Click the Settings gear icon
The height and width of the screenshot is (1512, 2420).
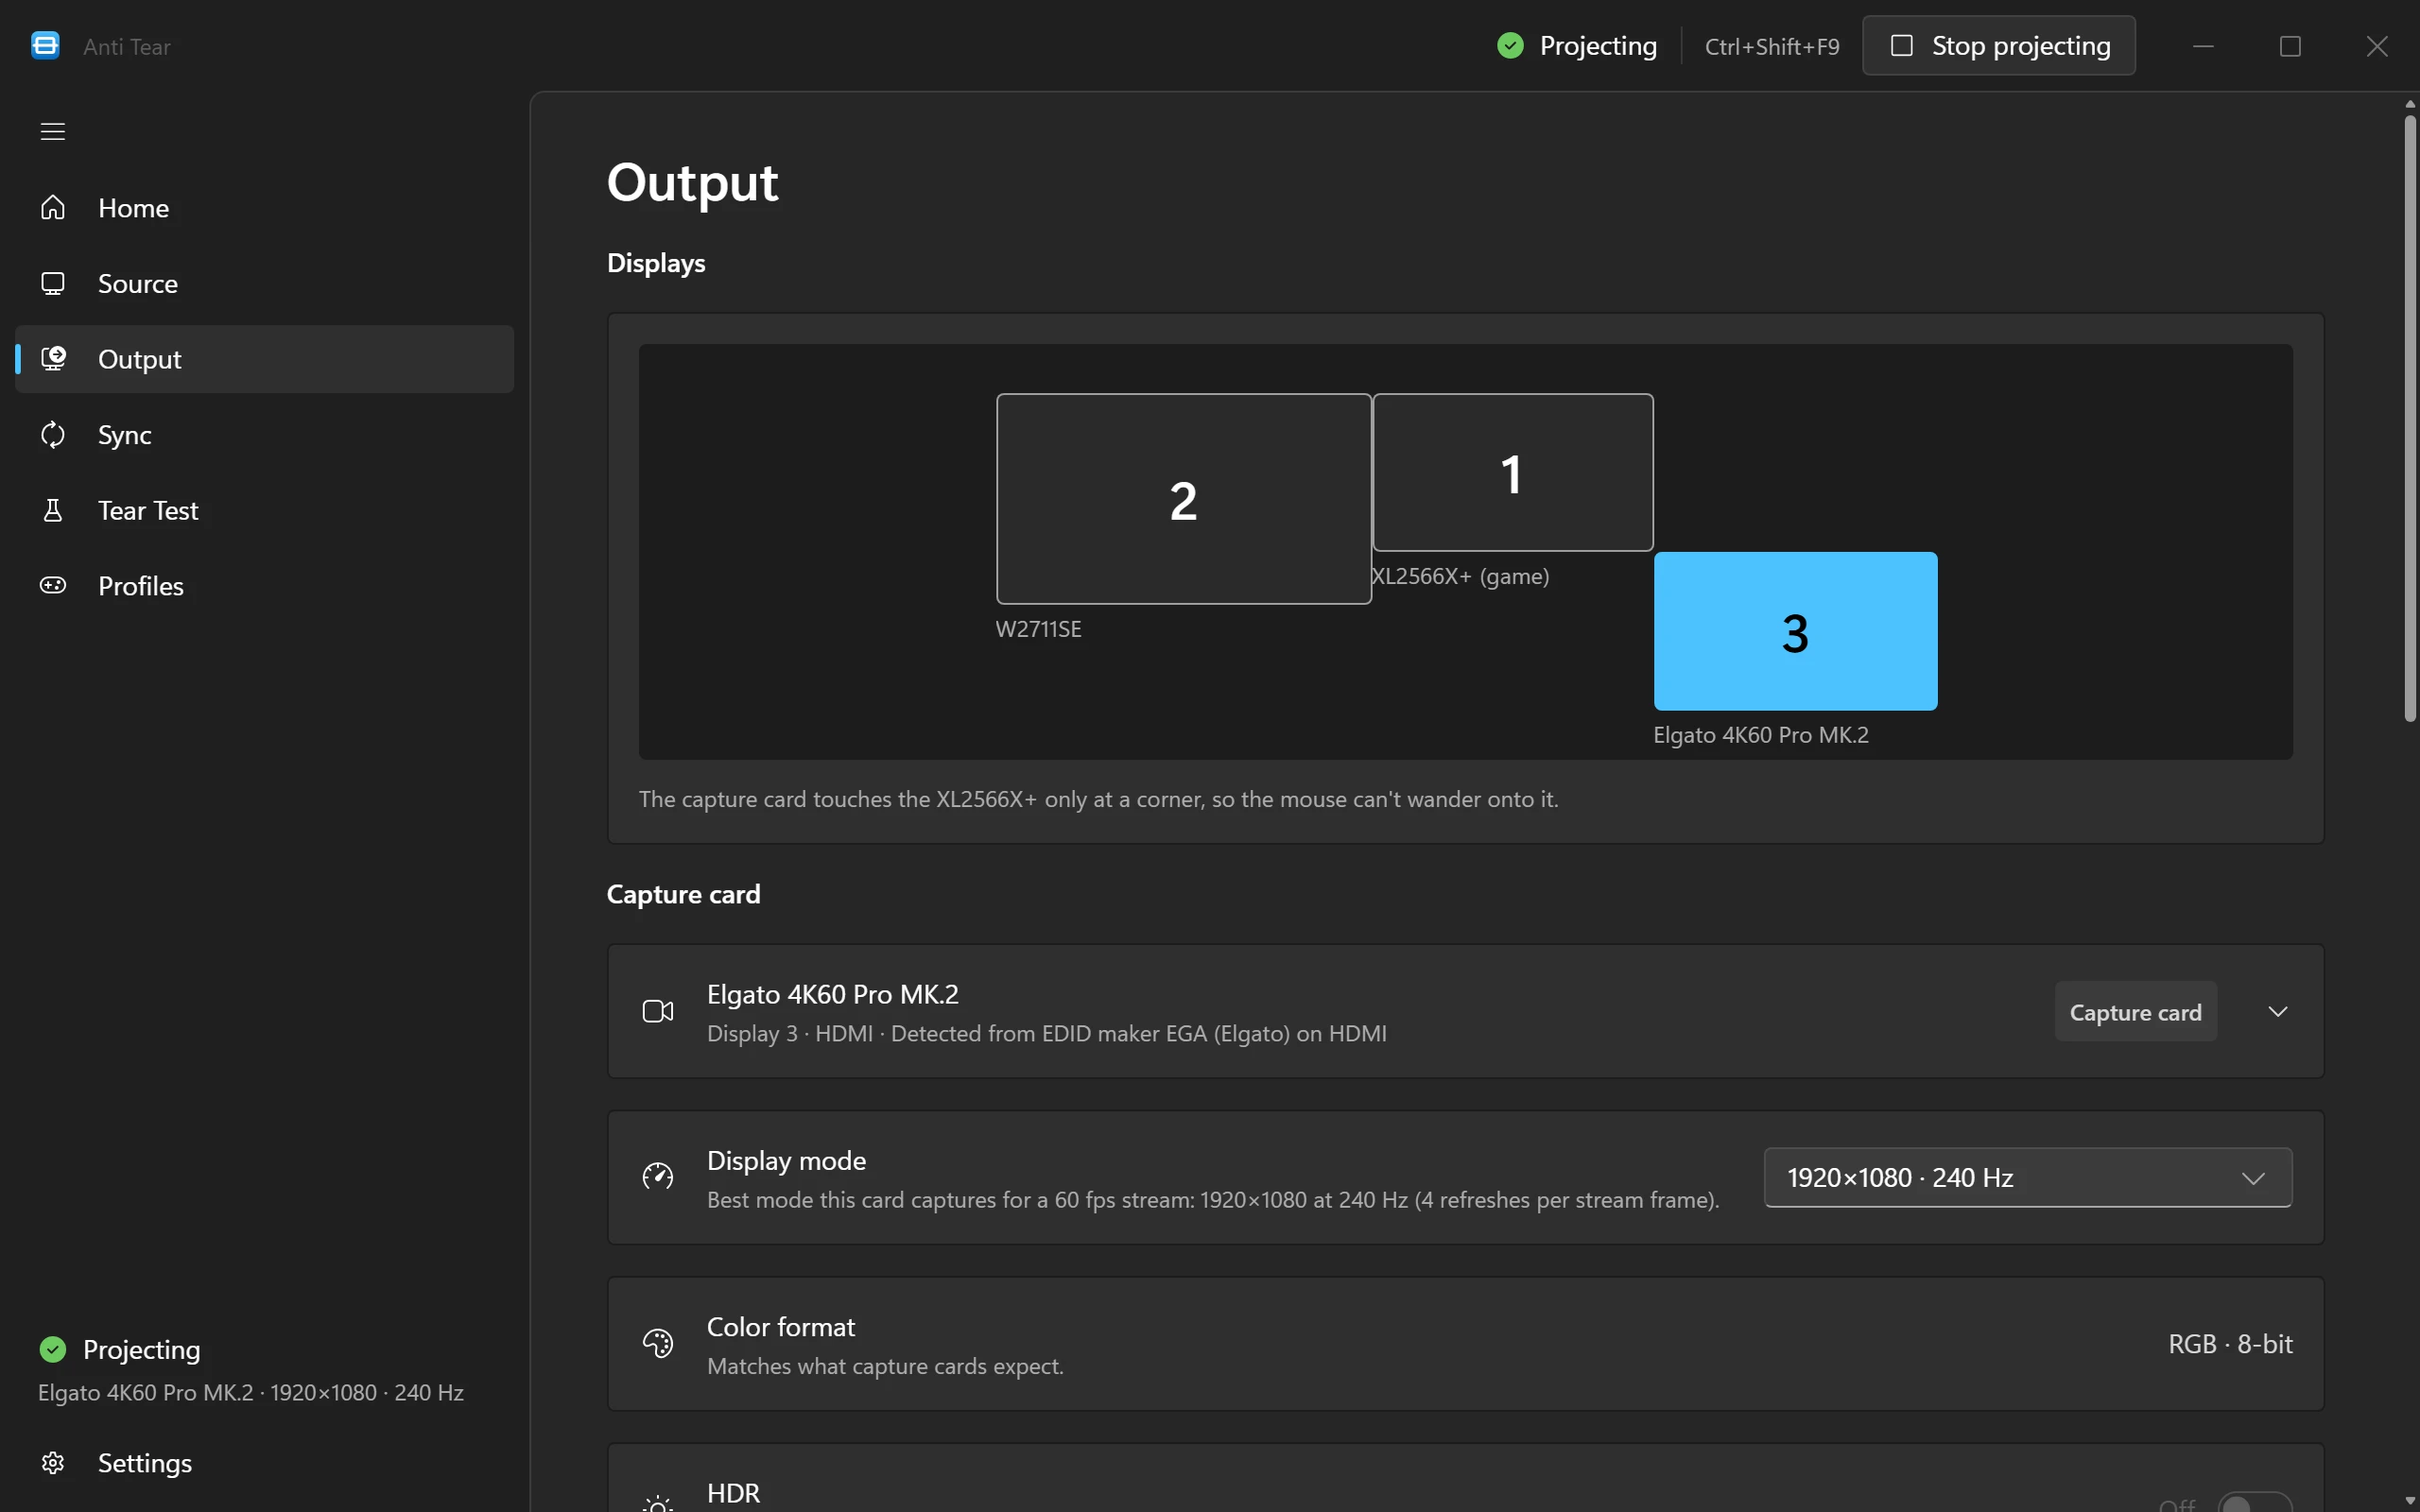pyautogui.click(x=53, y=1463)
